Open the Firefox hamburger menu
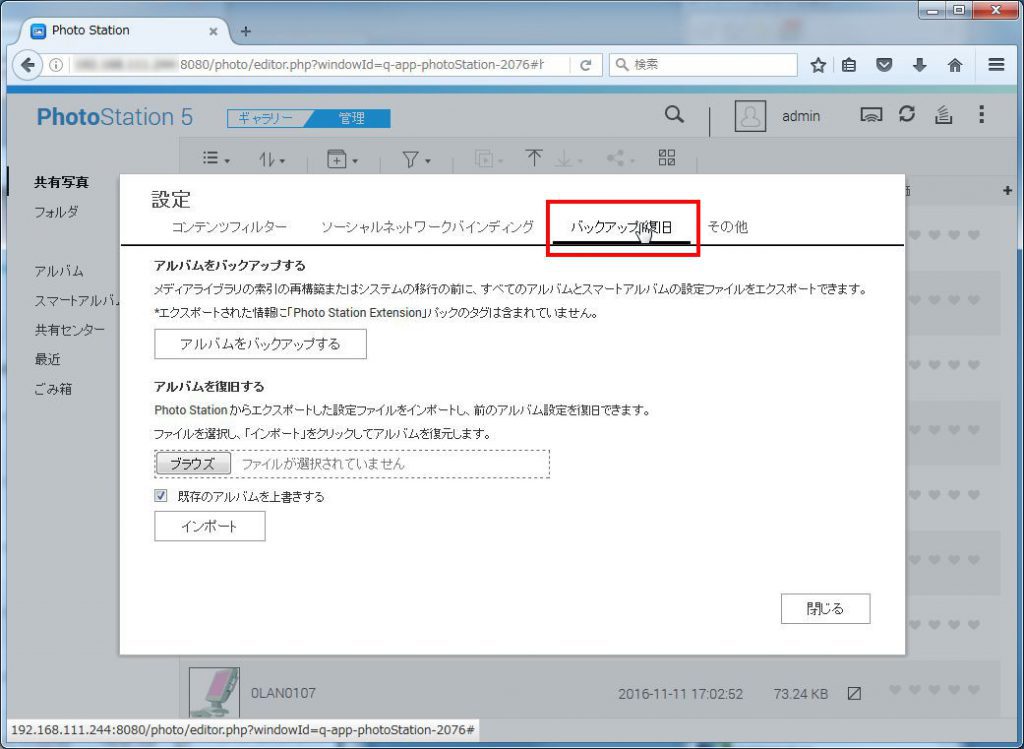Screen dimensions: 1024x749 [996, 65]
